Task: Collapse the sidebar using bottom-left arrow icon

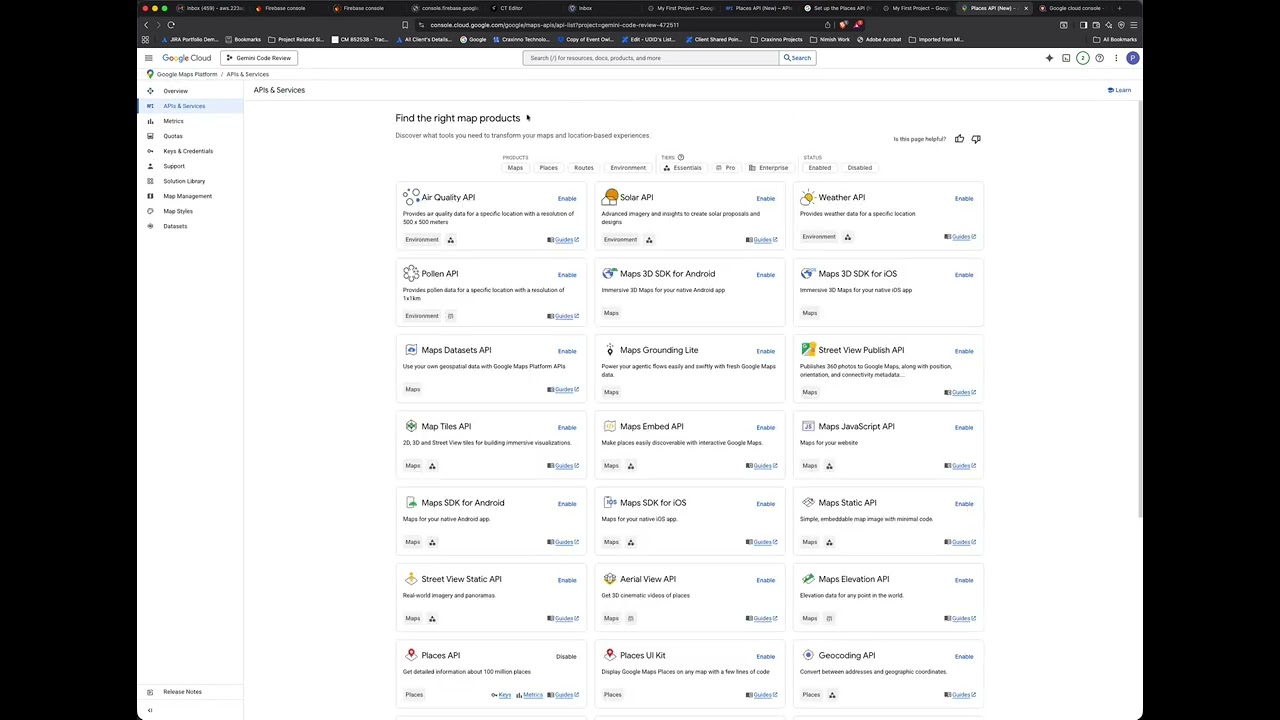Action: pos(150,711)
